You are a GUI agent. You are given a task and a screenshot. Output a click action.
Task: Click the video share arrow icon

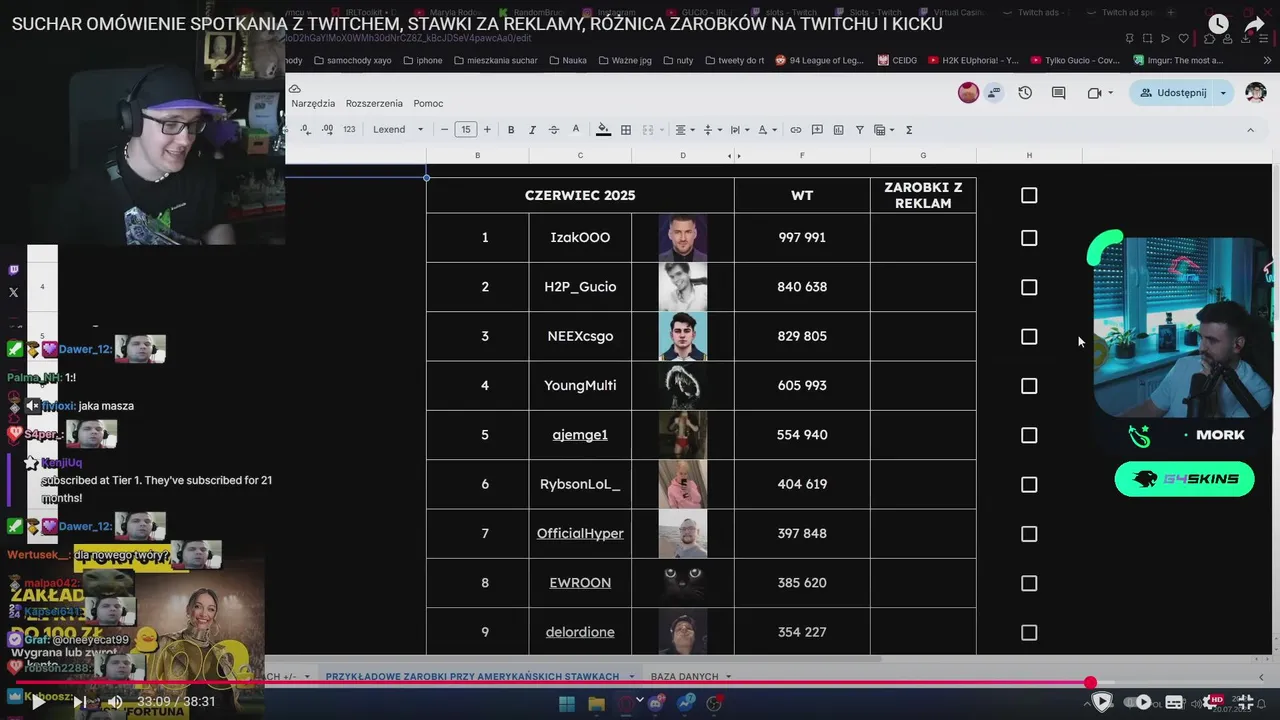[x=1255, y=24]
